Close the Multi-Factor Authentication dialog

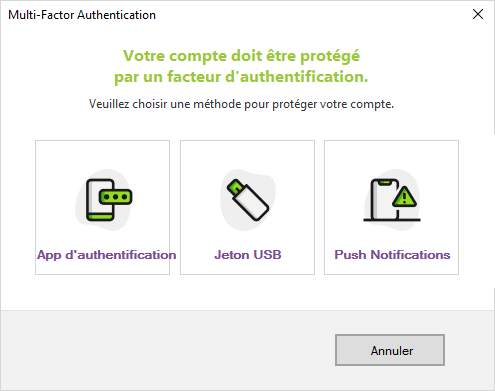(x=478, y=14)
